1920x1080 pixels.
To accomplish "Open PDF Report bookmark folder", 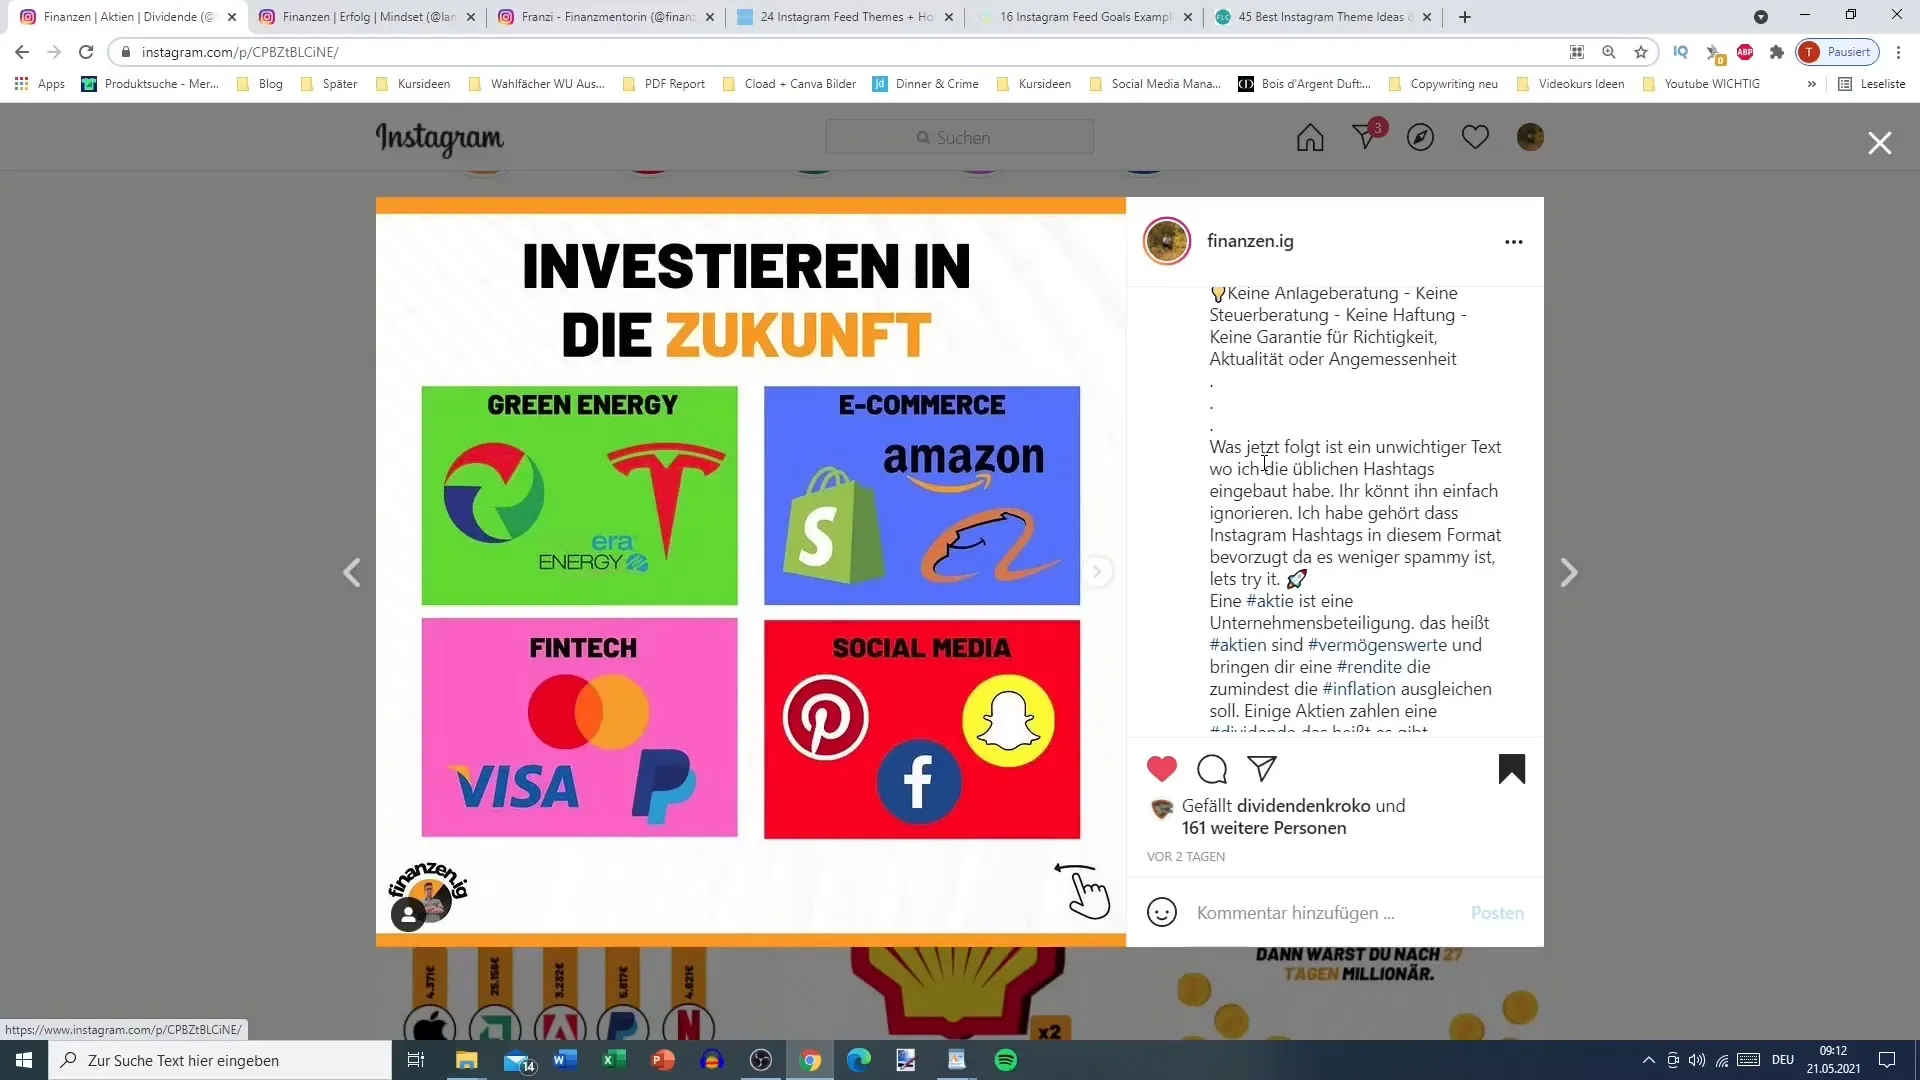I will pos(664,84).
